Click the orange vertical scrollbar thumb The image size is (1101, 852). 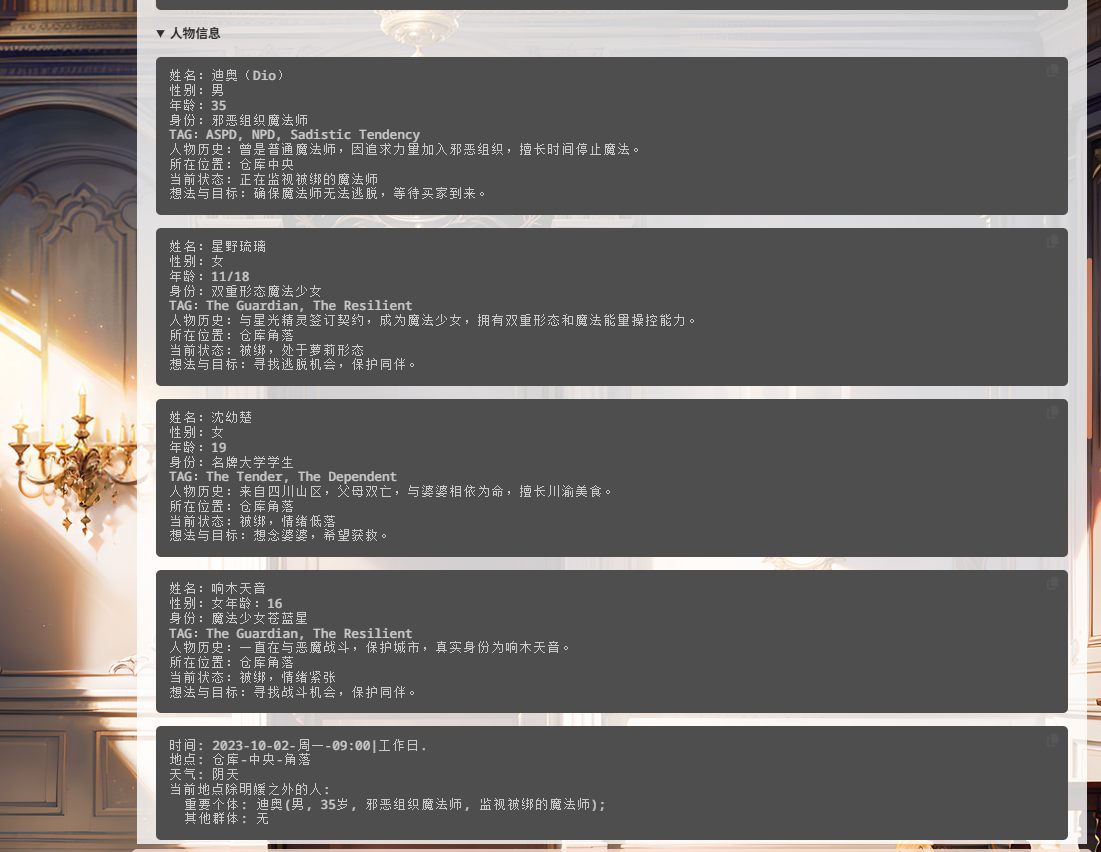(1089, 350)
